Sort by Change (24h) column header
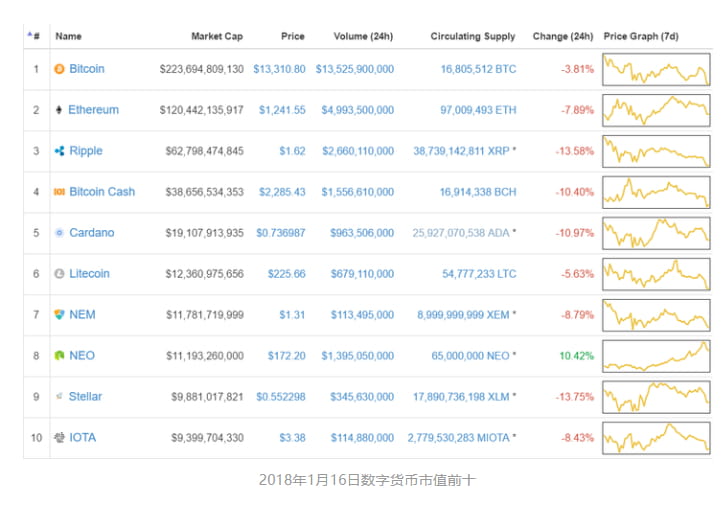Viewport: 726px width, 530px height. click(x=563, y=36)
